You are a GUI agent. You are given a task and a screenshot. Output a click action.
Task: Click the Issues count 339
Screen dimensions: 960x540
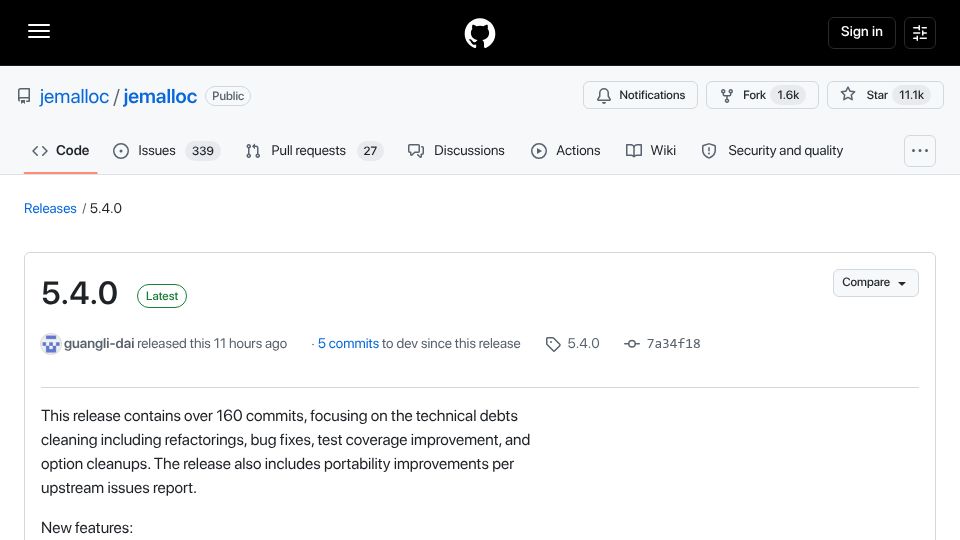point(203,151)
